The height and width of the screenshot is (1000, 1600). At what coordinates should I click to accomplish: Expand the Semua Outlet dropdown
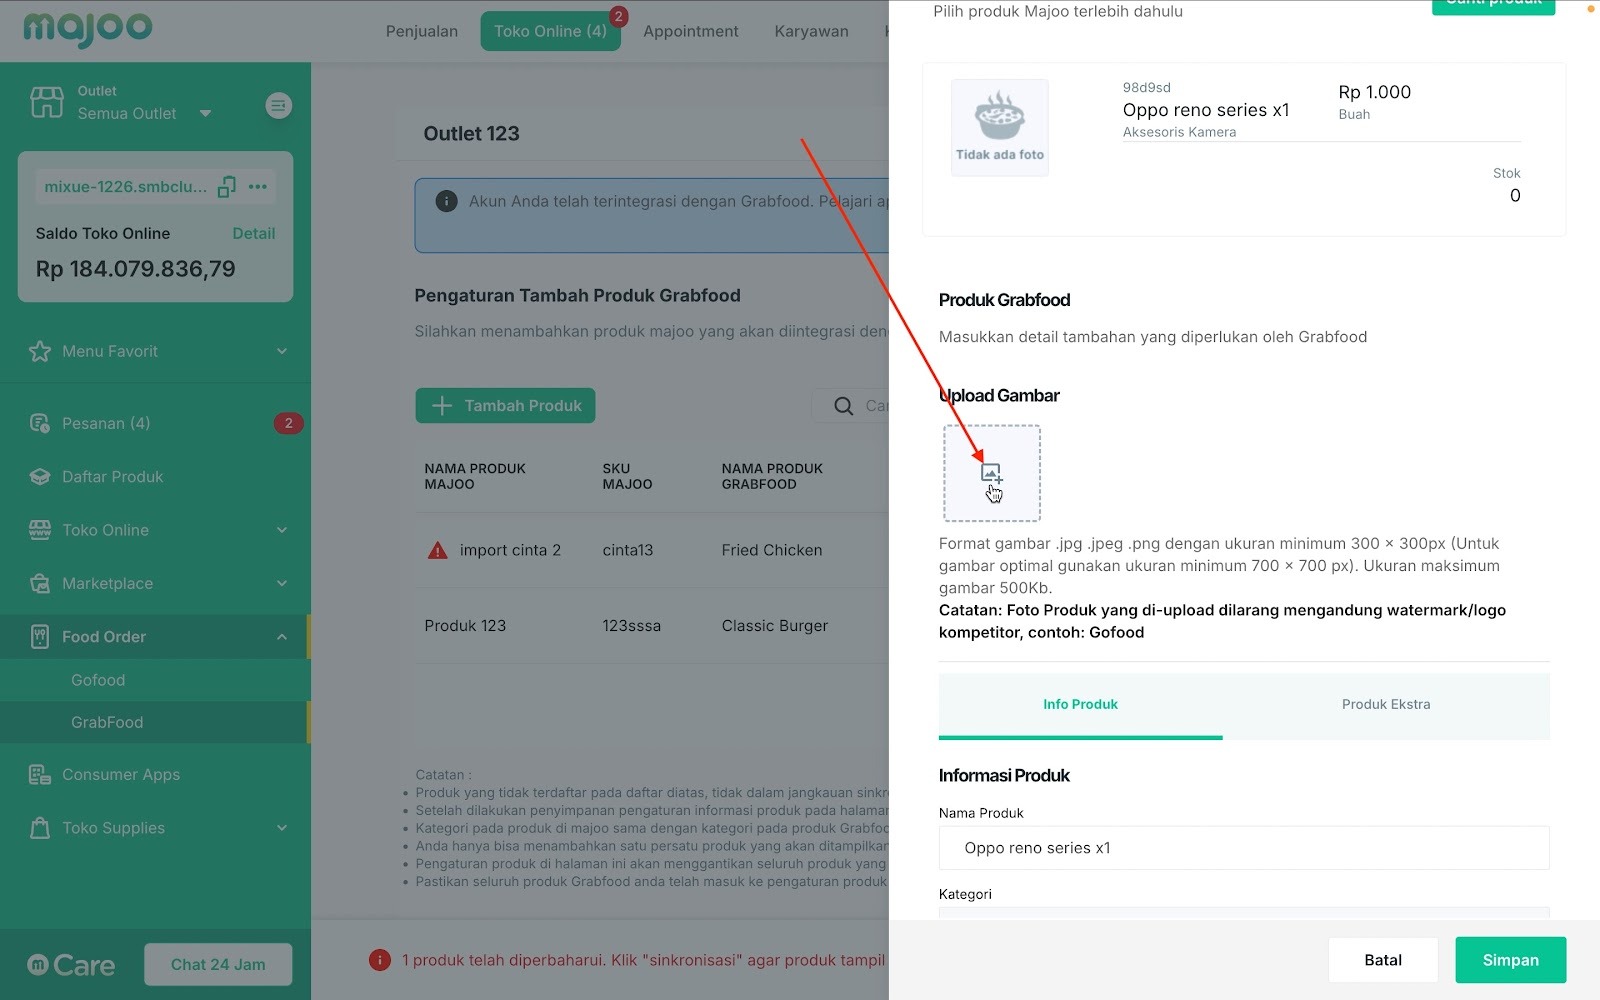tap(205, 113)
